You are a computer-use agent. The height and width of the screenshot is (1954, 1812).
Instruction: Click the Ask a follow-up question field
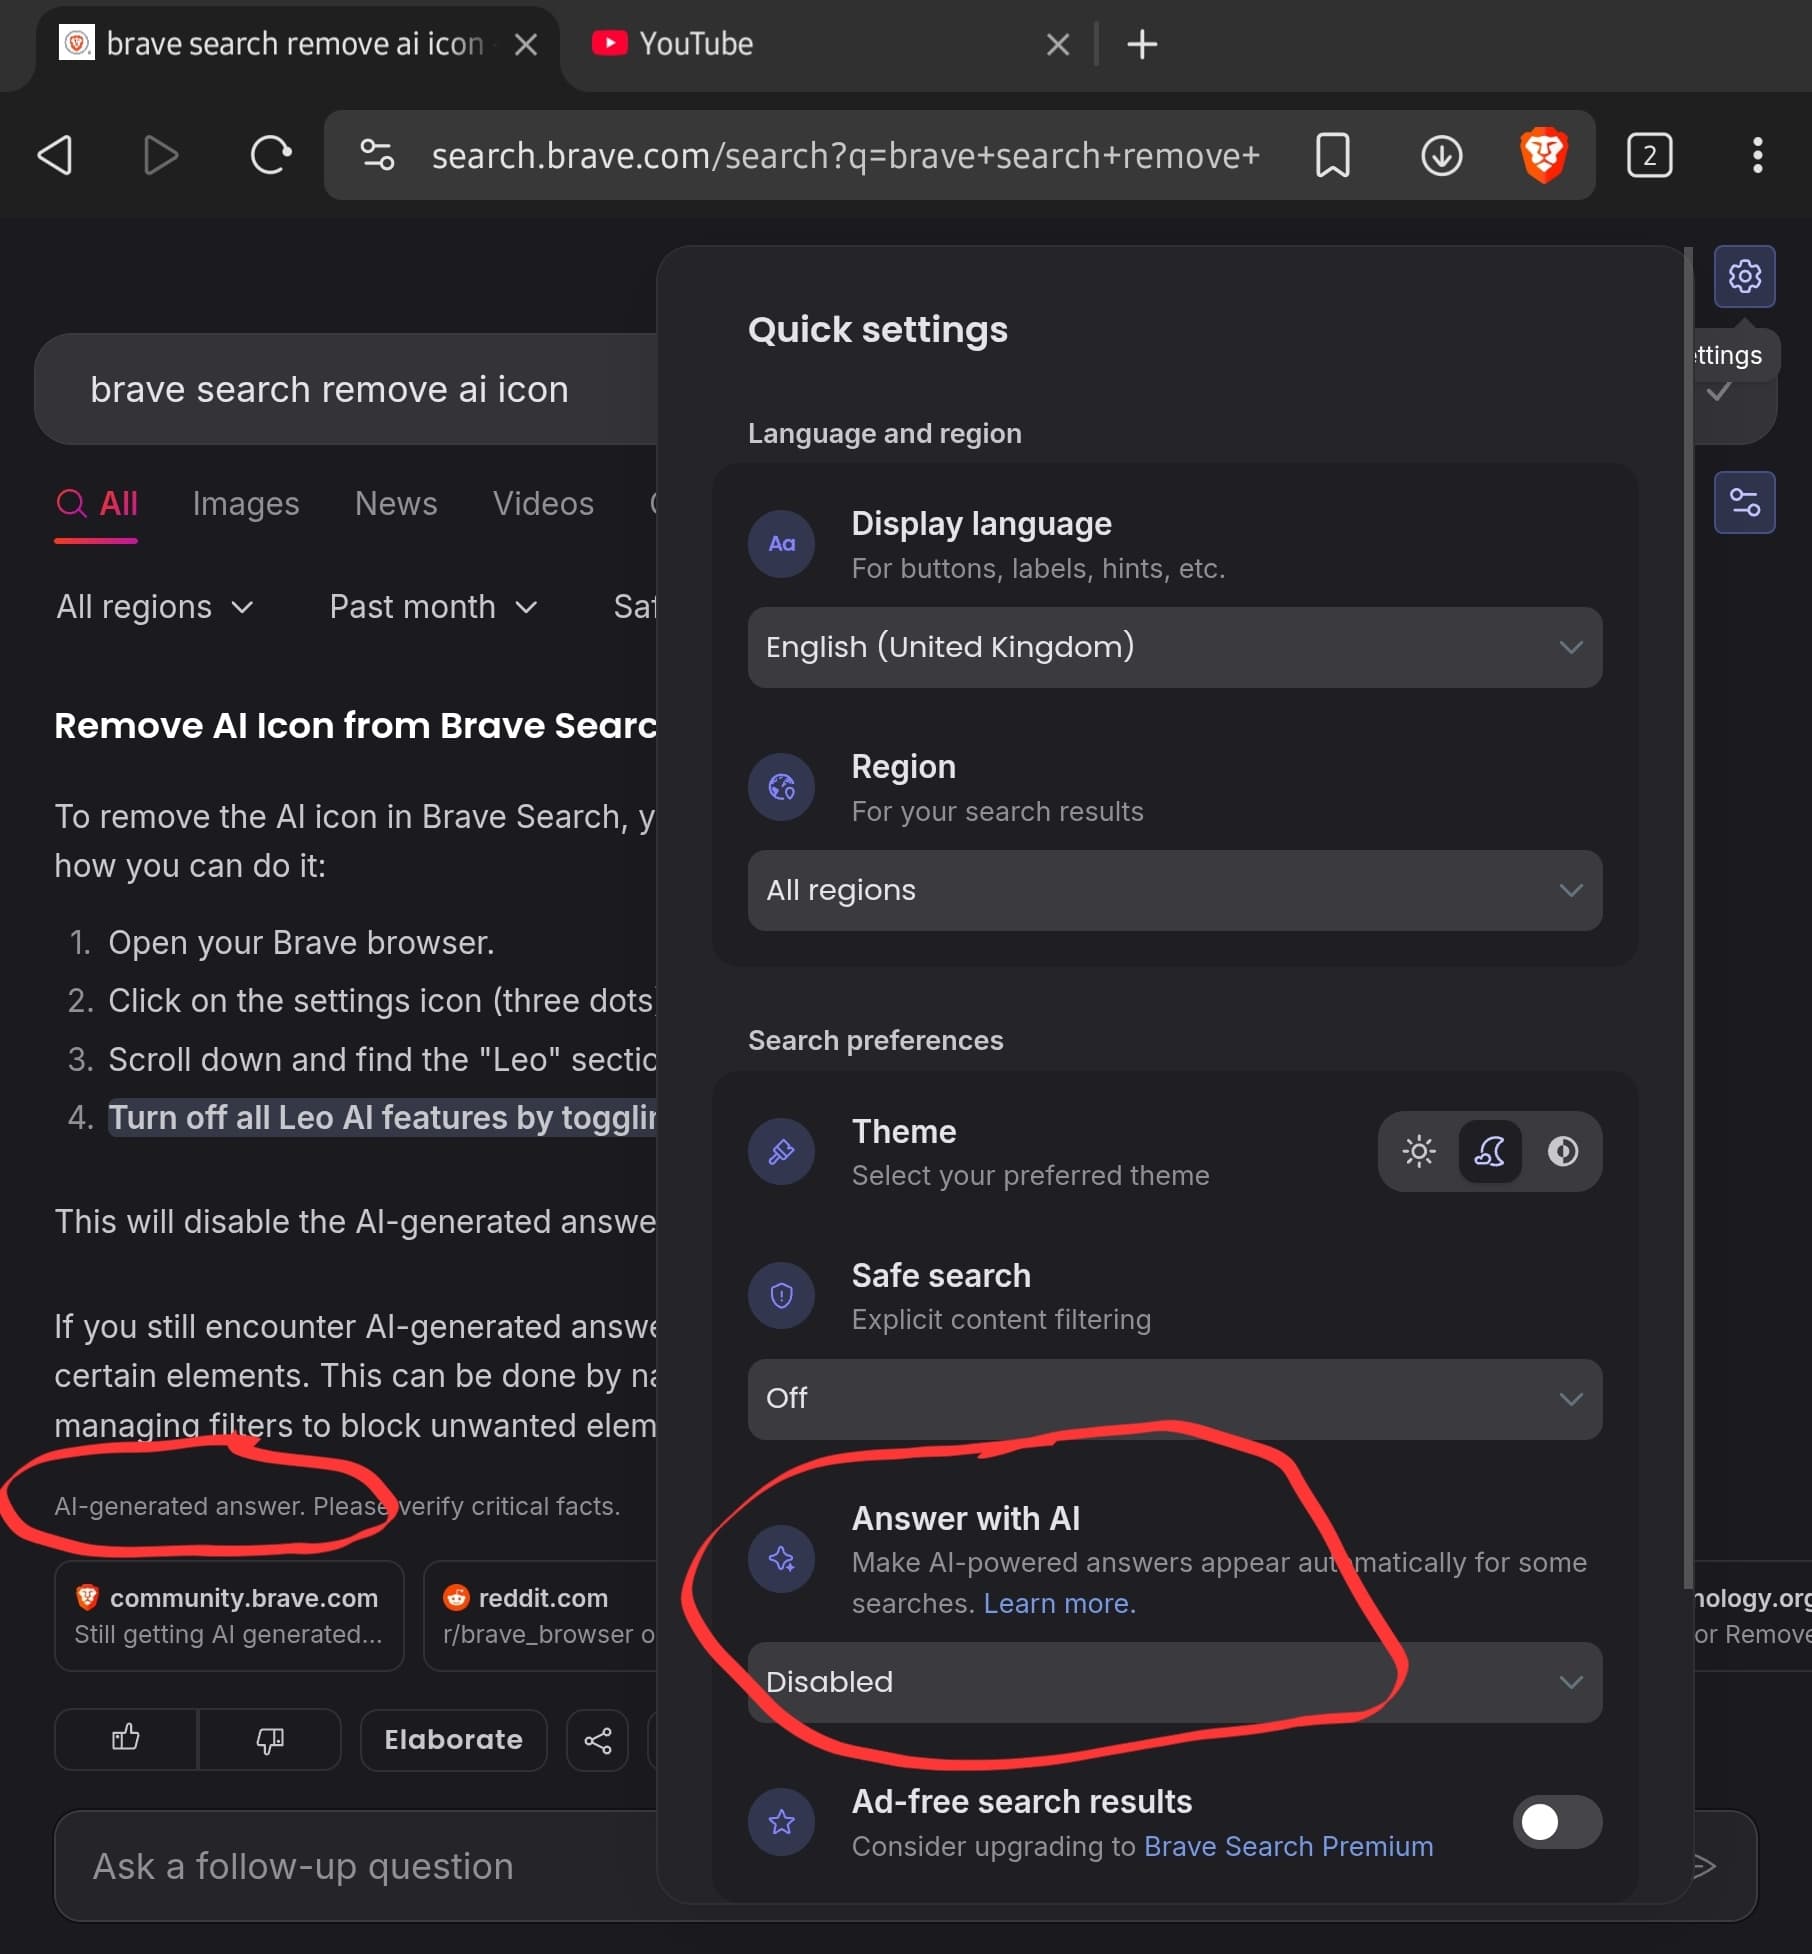(356, 1866)
